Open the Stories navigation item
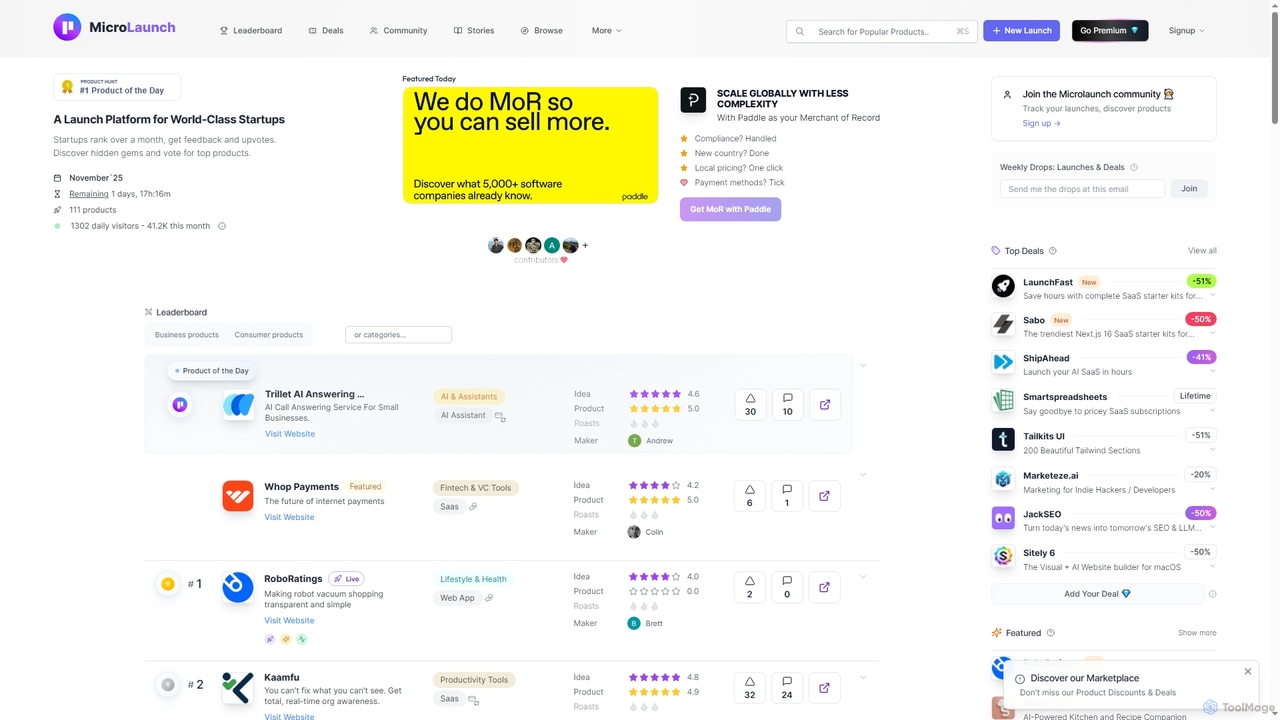This screenshot has width=1280, height=720. click(x=474, y=31)
